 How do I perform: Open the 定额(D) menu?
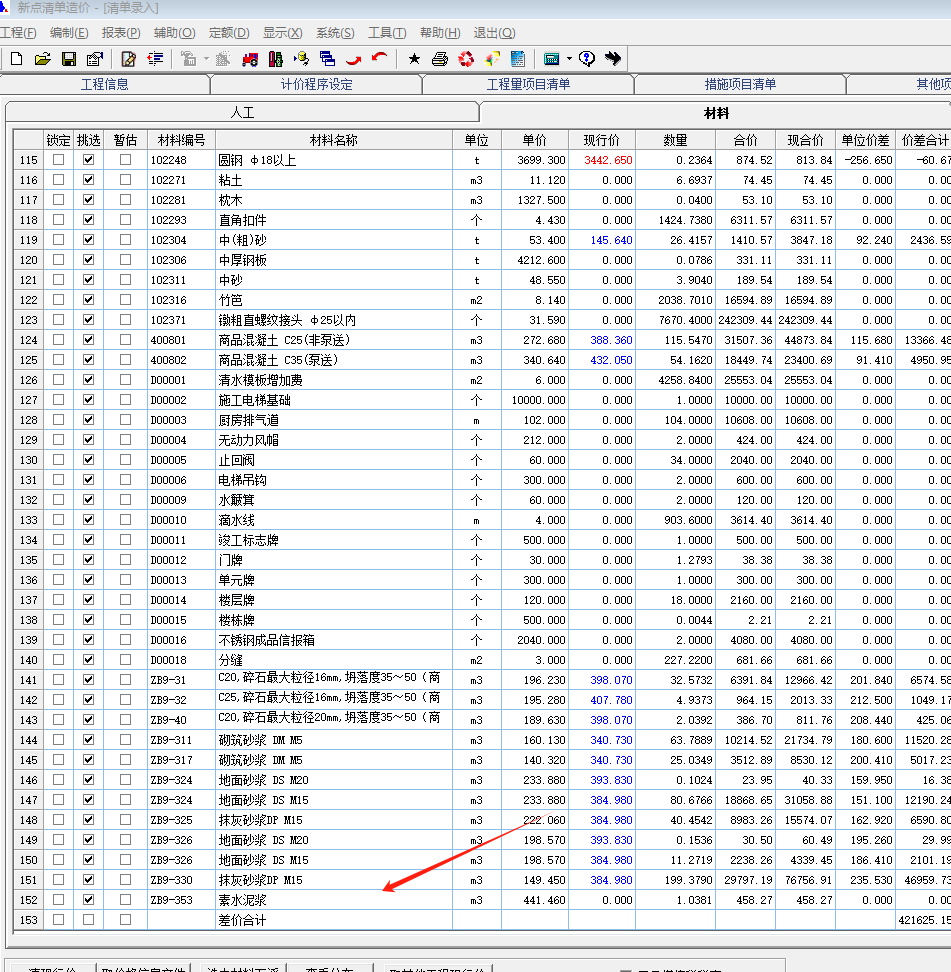tap(229, 33)
